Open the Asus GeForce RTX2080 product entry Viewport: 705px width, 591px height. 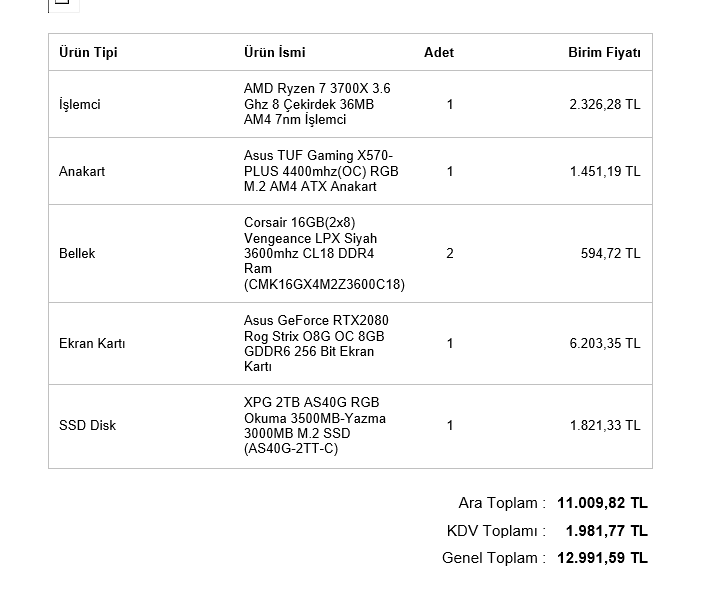(x=316, y=343)
